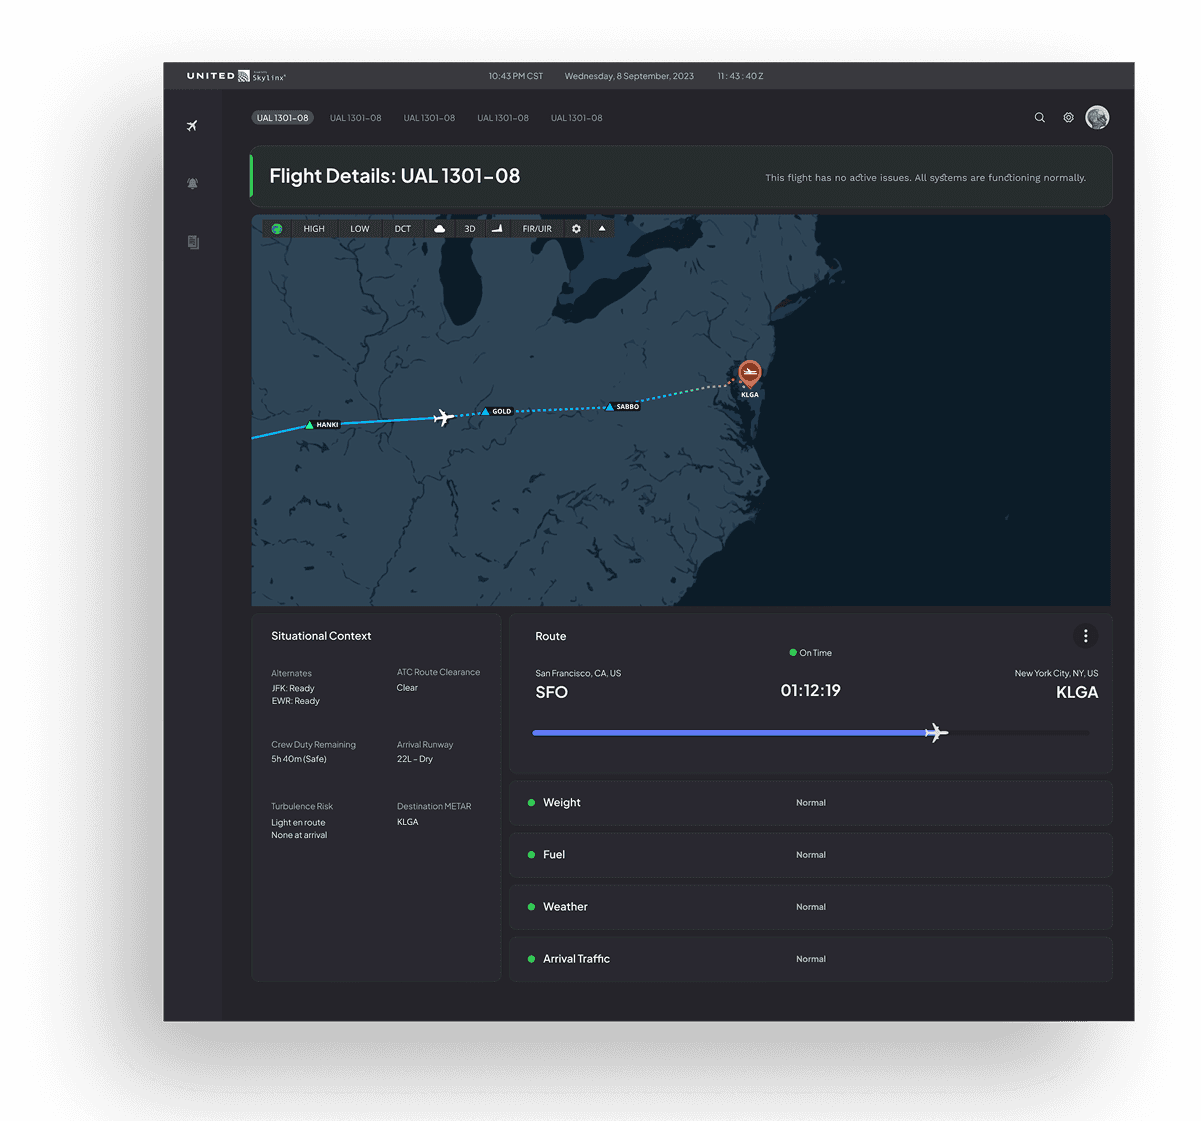Click the terrain profile icon on map toolbar

[497, 228]
